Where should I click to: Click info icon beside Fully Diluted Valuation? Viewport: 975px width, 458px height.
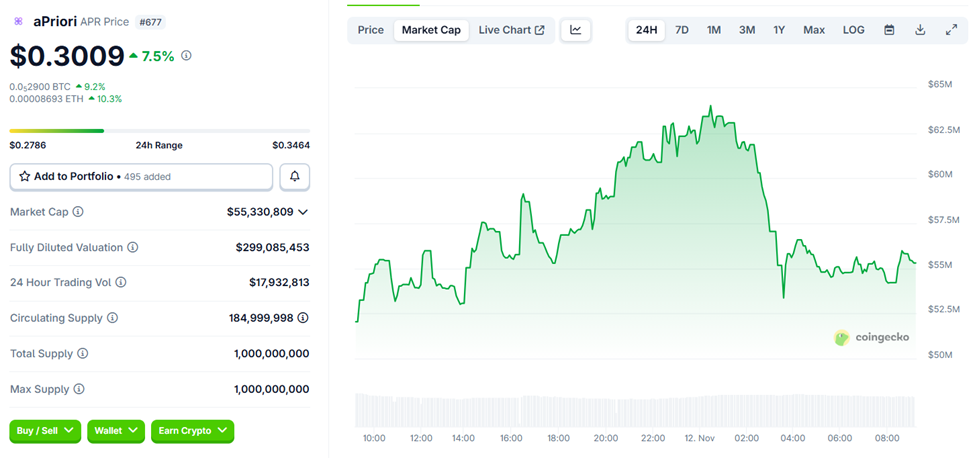click(x=133, y=247)
